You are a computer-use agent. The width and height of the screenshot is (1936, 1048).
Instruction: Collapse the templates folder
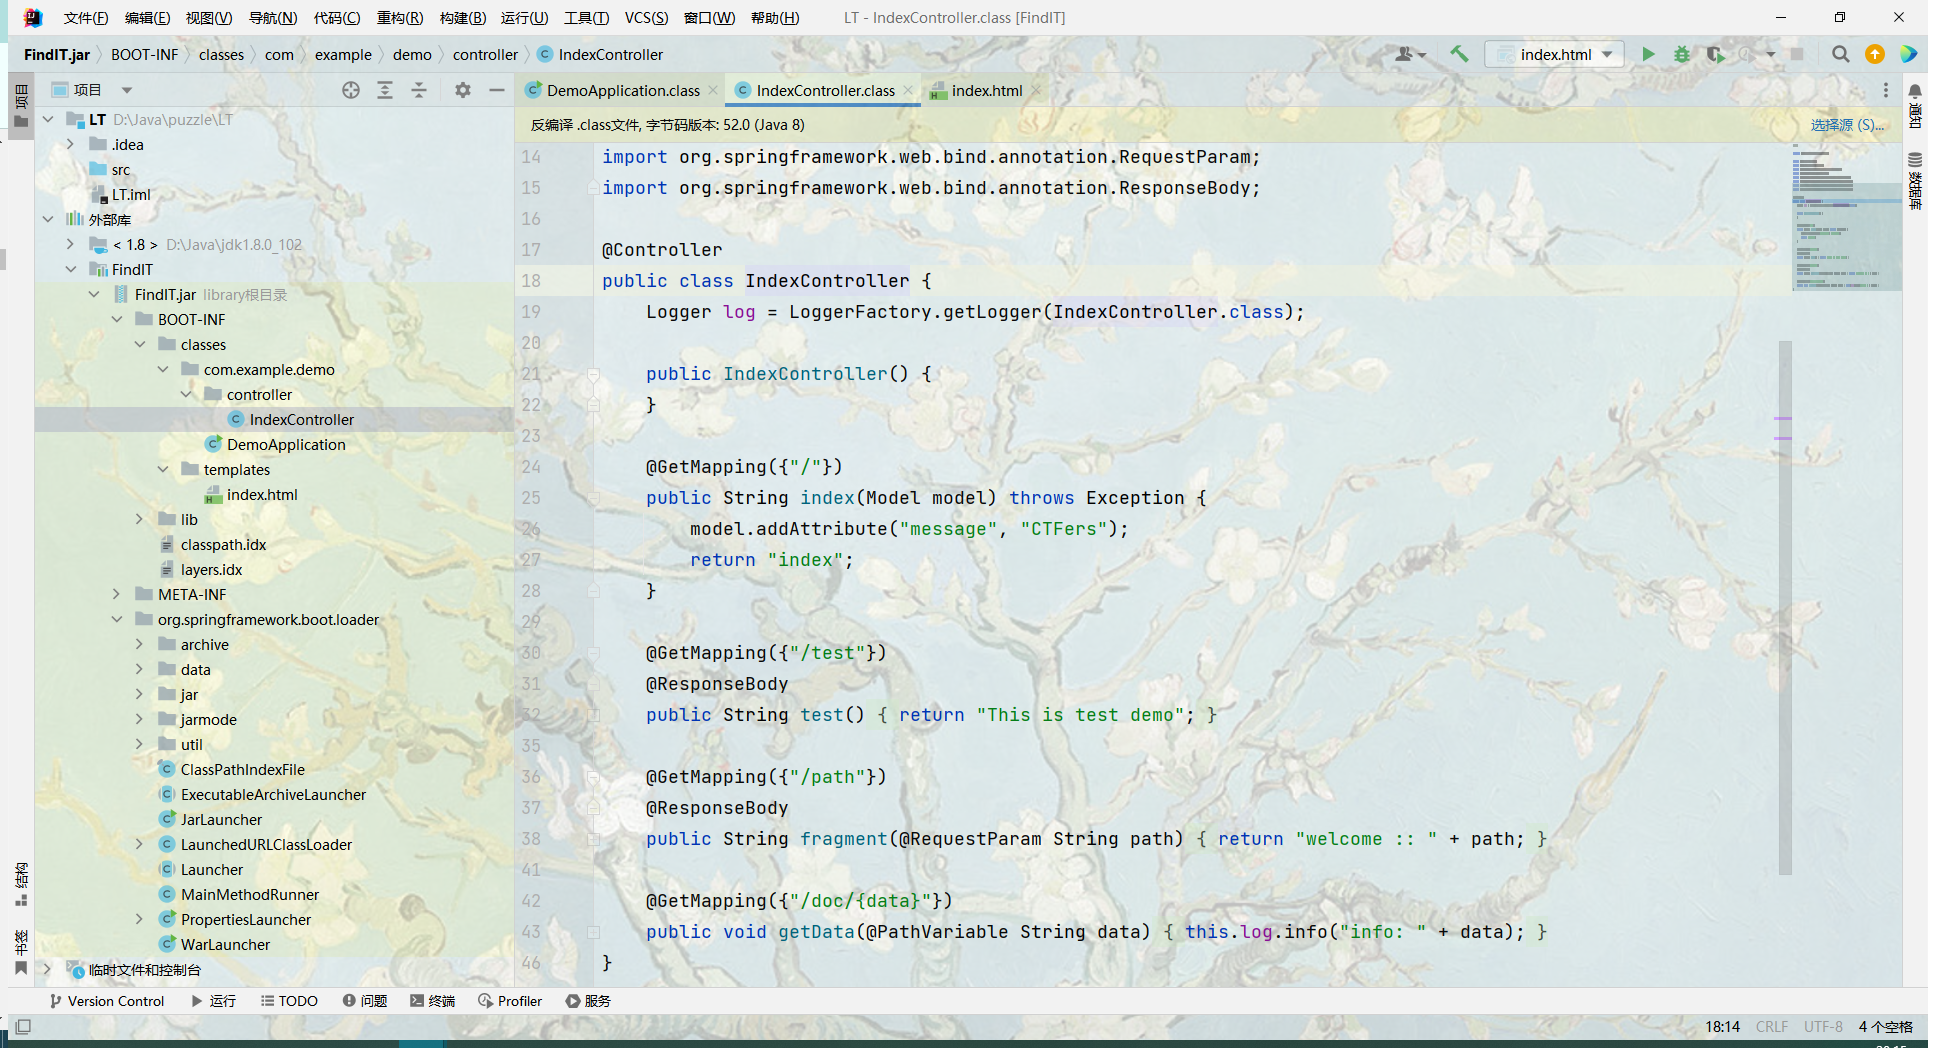pos(163,469)
